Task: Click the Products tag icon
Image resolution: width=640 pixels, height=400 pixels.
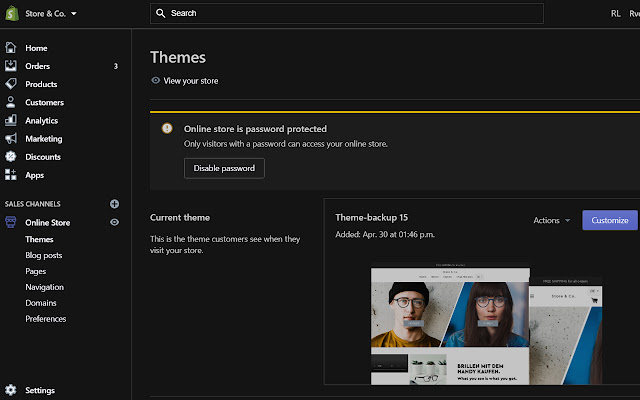Action: click(11, 84)
